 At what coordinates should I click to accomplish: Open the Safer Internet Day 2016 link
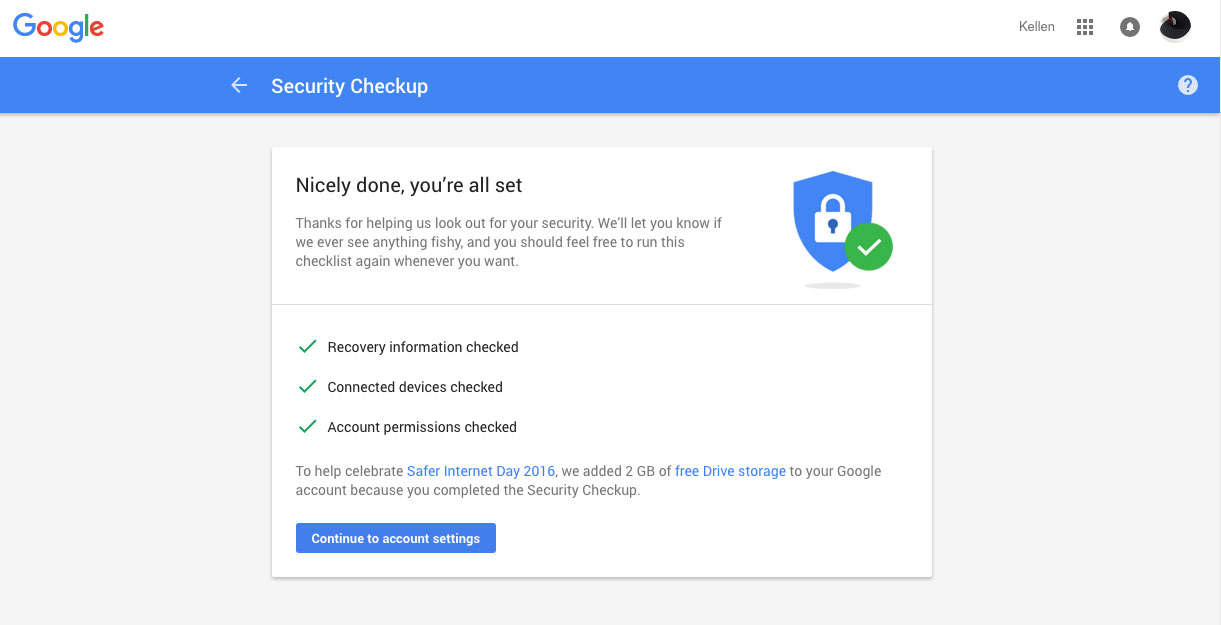pyautogui.click(x=480, y=471)
